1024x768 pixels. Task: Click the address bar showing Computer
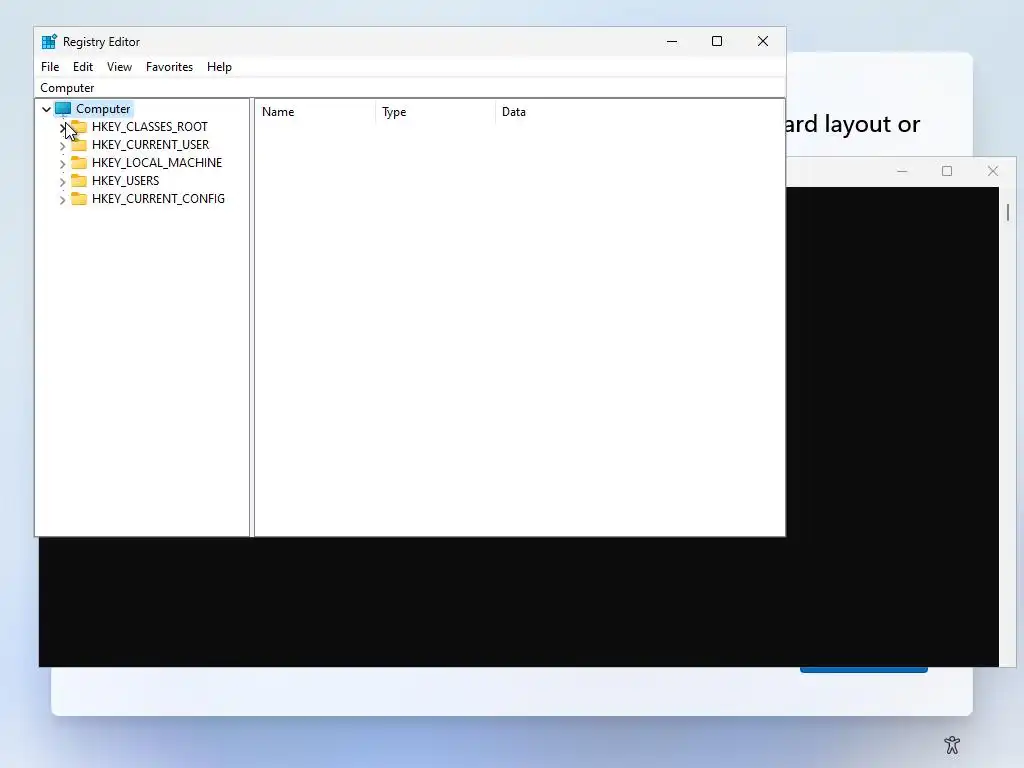(410, 88)
